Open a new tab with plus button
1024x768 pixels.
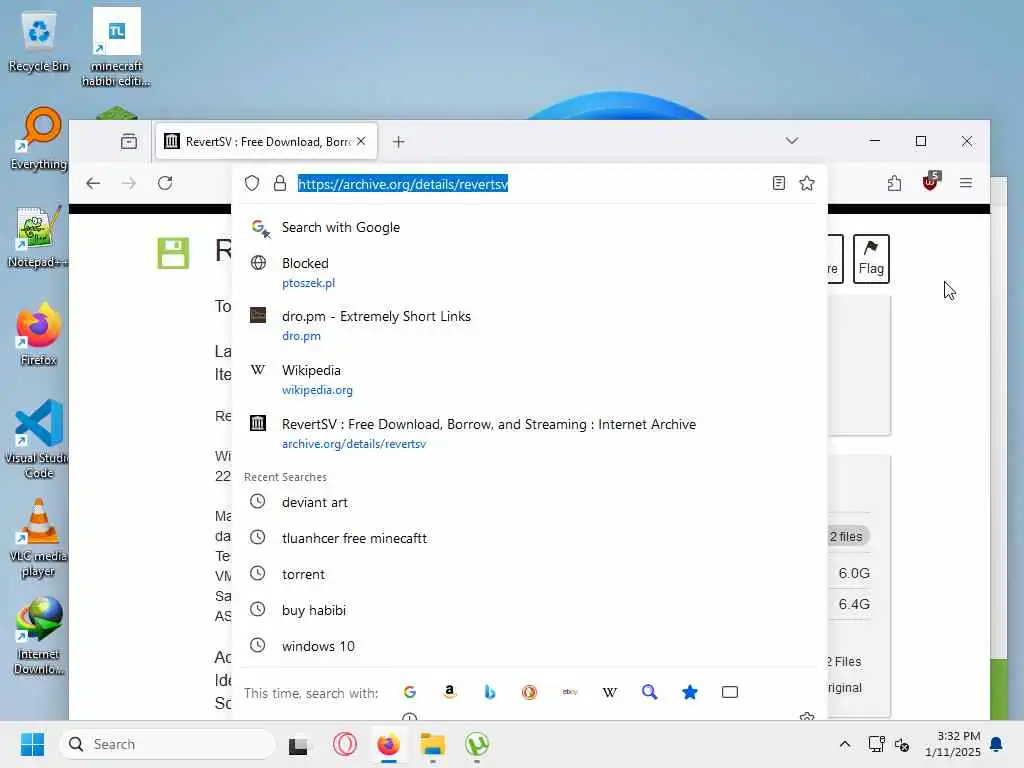(398, 142)
